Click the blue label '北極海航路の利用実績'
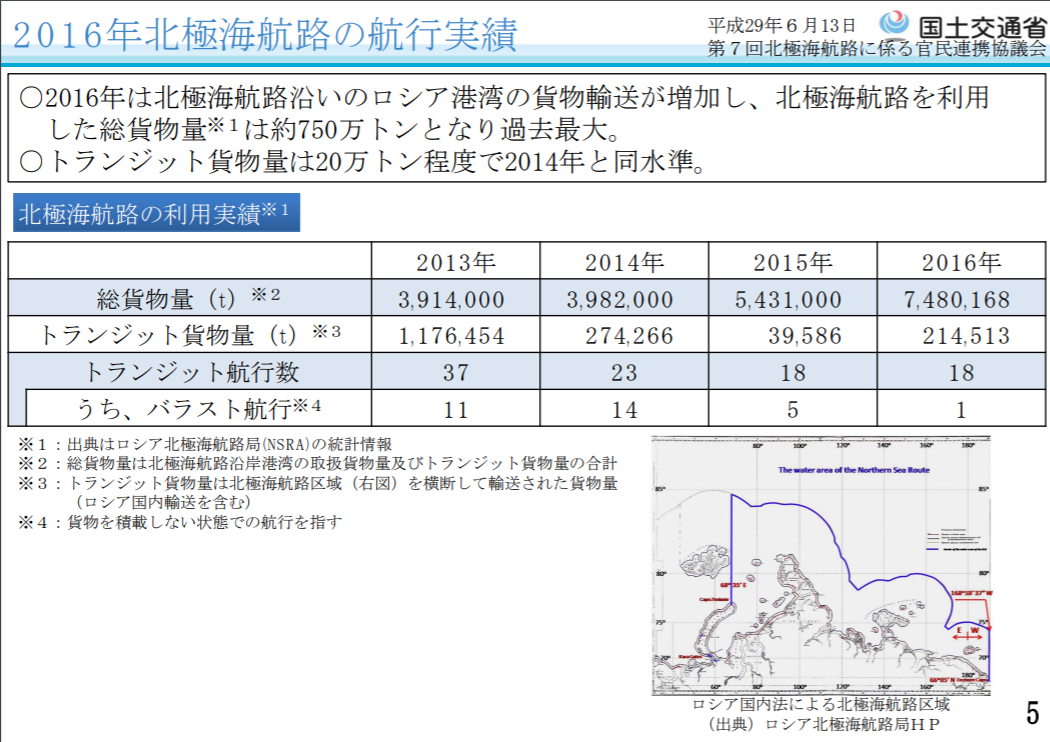This screenshot has height=742, width=1050. tap(156, 213)
